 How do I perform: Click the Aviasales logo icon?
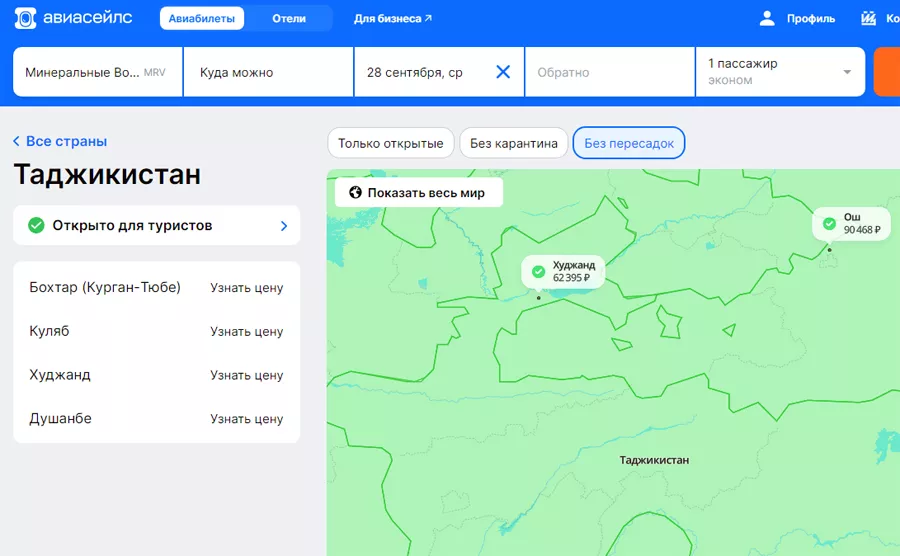pyautogui.click(x=26, y=18)
